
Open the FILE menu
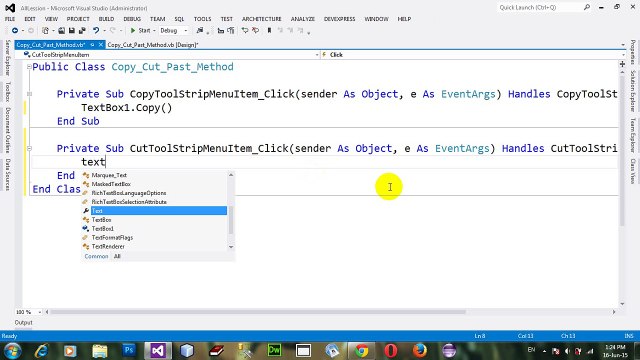(x=10, y=19)
